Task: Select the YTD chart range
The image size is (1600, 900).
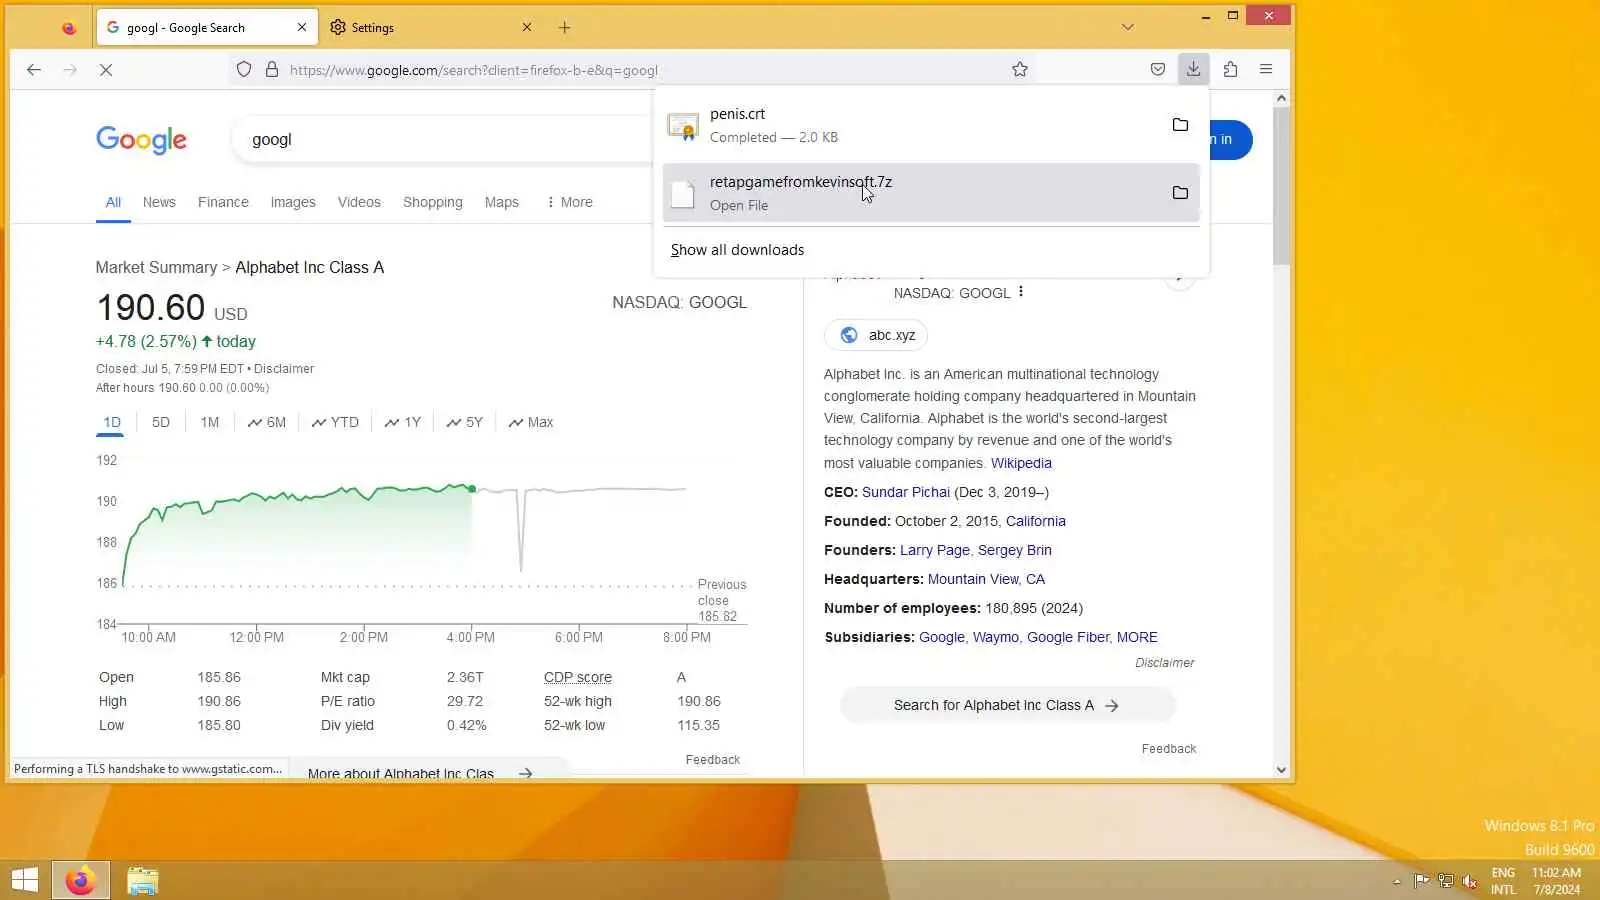Action: 335,422
